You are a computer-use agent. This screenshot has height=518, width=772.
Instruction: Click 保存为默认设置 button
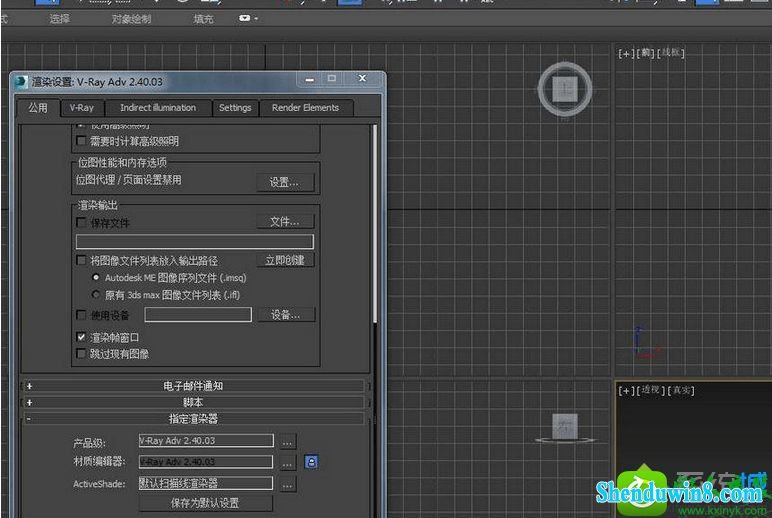(205, 503)
